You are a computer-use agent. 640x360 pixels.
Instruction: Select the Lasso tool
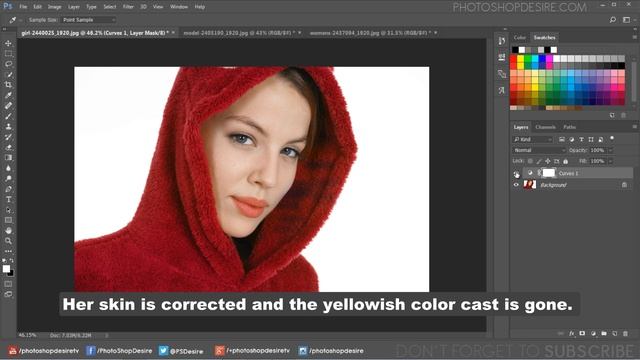pos(8,64)
